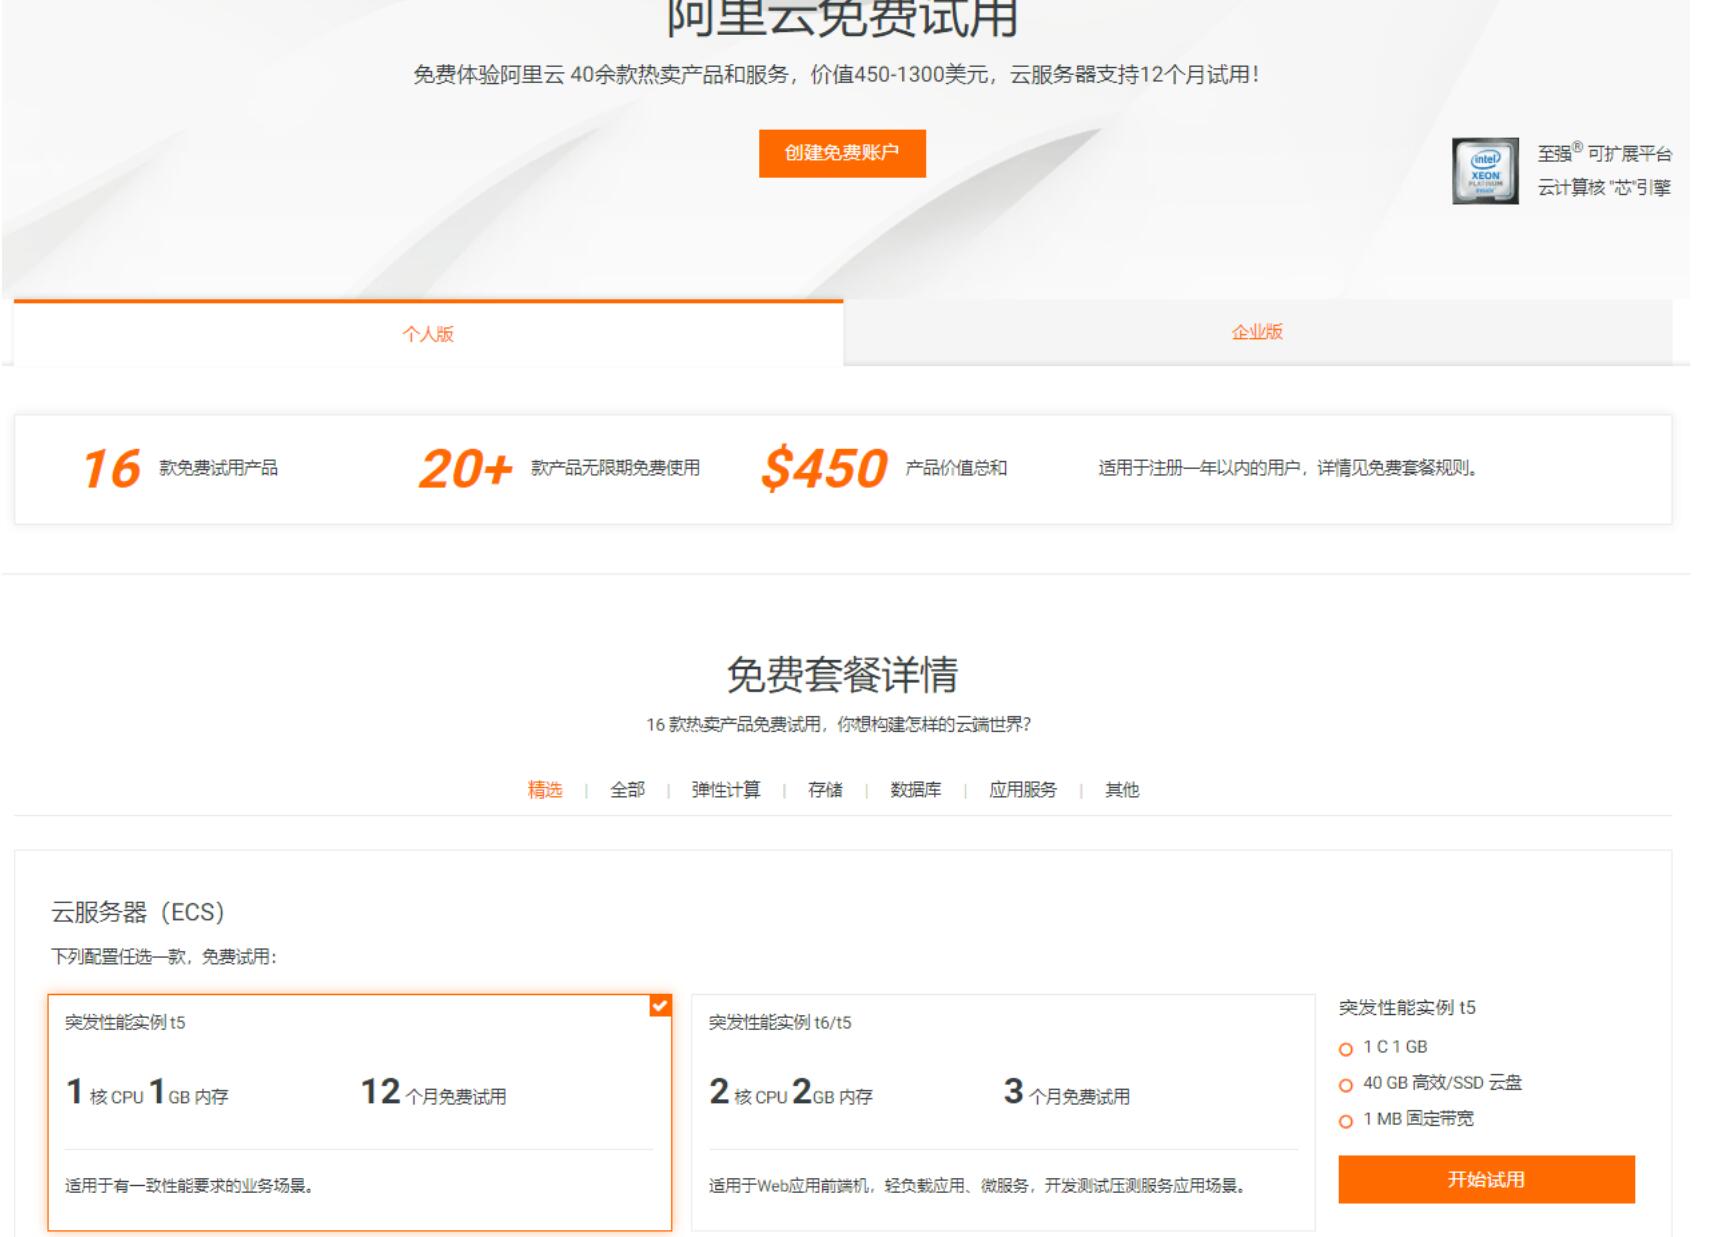Click the 适用于有一致性能要求的业务场景 description
The image size is (1712, 1237).
point(190,1186)
